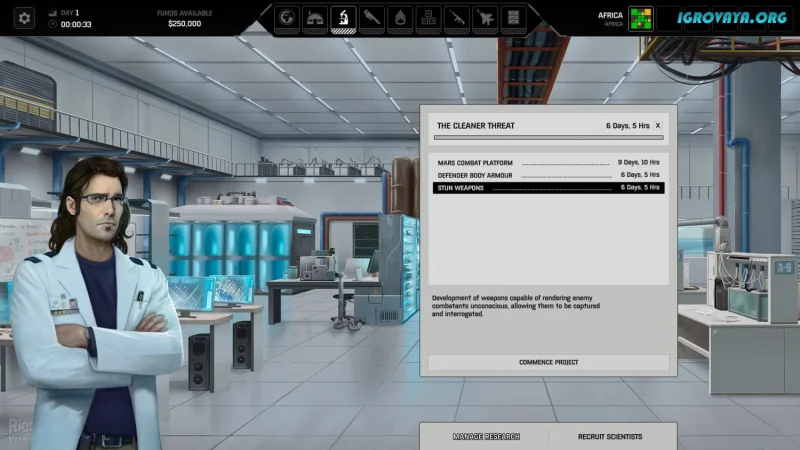Viewport: 800px width, 450px height.
Task: Open the personnel rank chevrons icon
Action: [x=400, y=17]
